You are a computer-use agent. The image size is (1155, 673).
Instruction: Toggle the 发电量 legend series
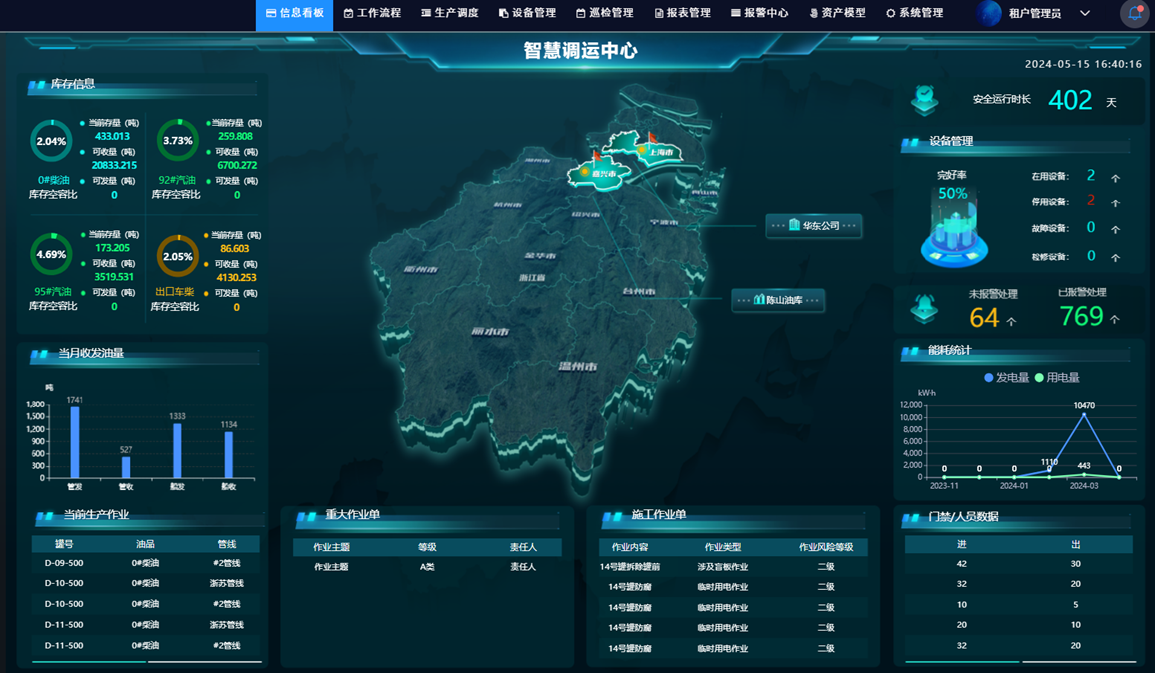tap(1006, 378)
